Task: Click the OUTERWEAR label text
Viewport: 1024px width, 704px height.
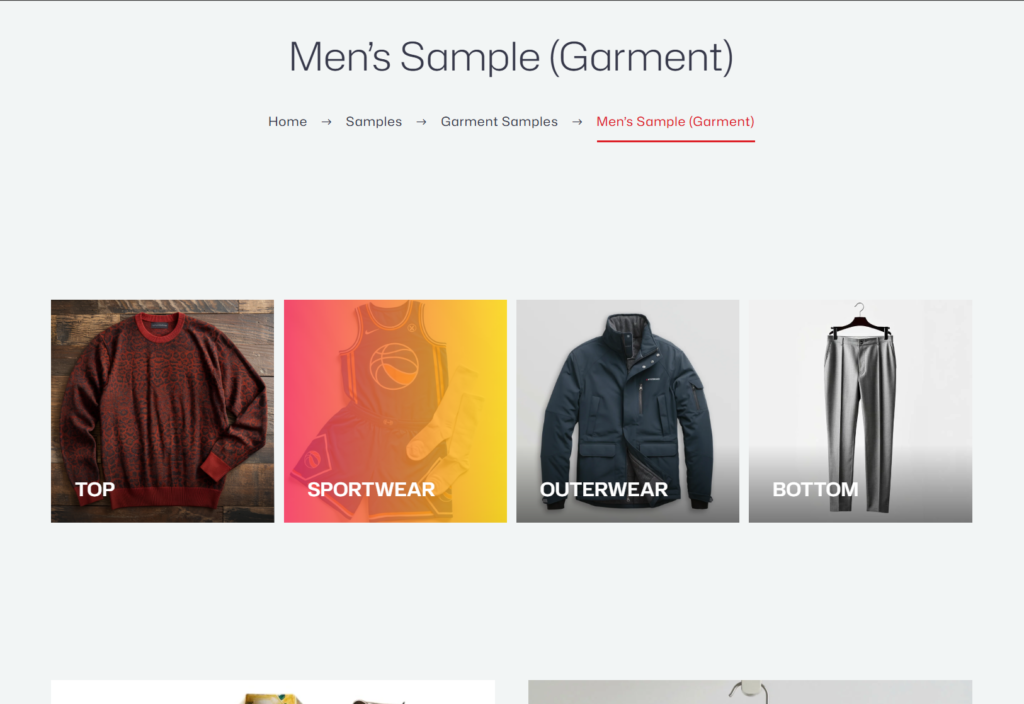Action: [x=603, y=489]
